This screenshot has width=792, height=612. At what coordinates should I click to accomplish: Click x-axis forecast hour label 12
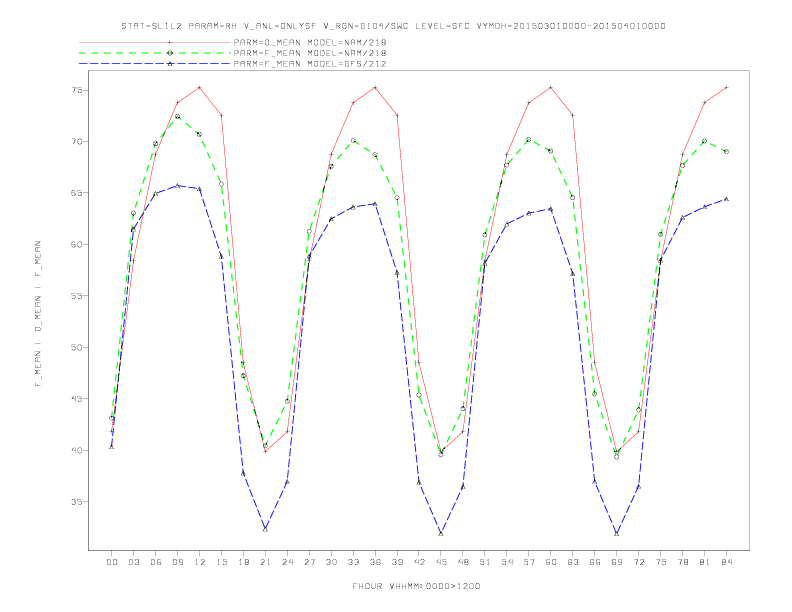tap(200, 562)
